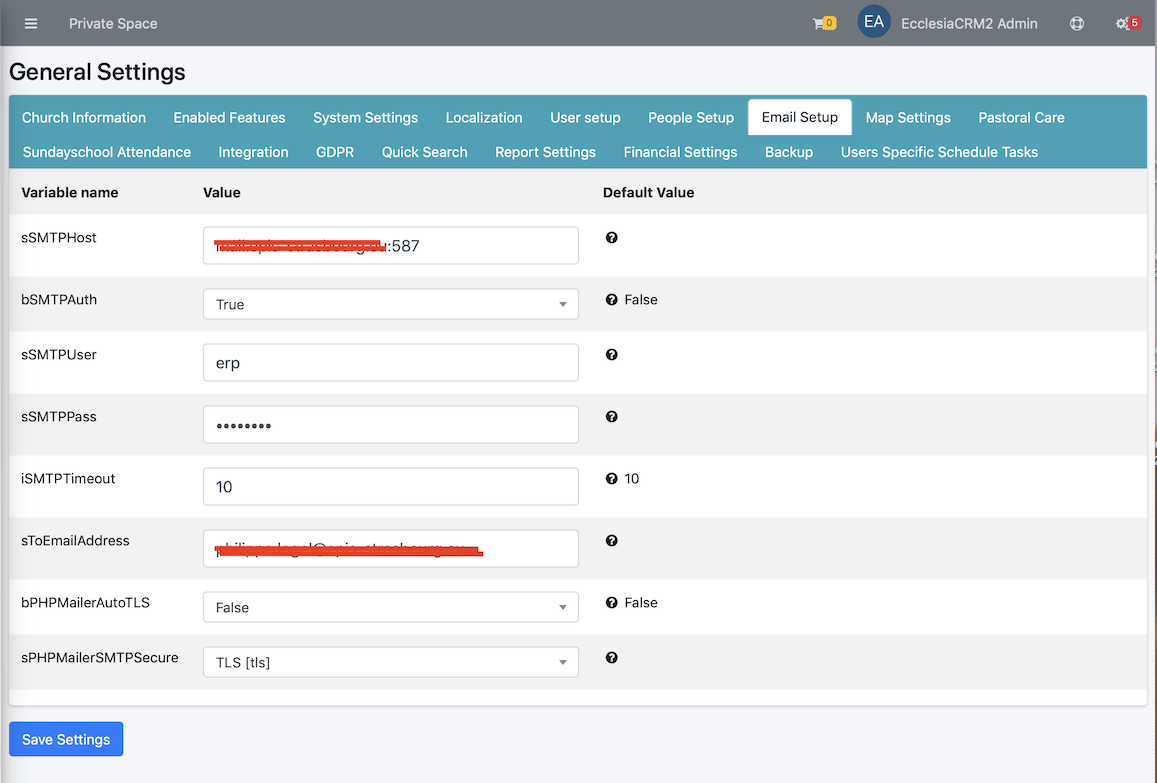Click the General Settings page heading
This screenshot has height=783, width=1157.
pos(97,72)
